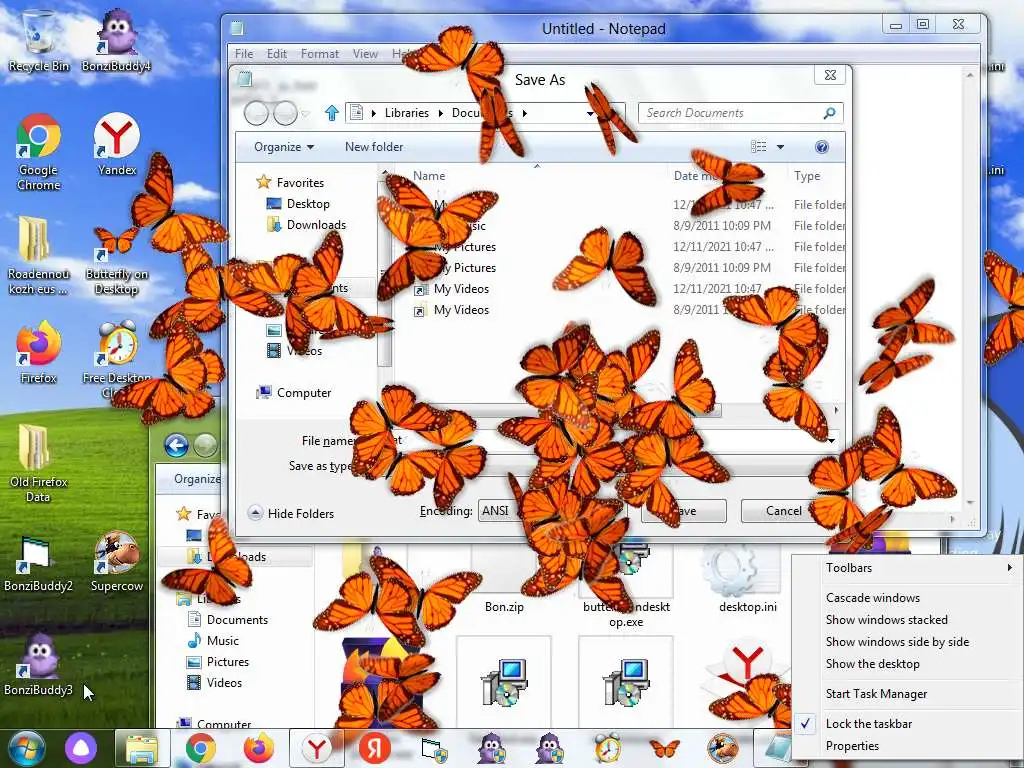The width and height of the screenshot is (1024, 768).
Task: Select the Bon.zip file in Explorer
Action: click(x=504, y=581)
